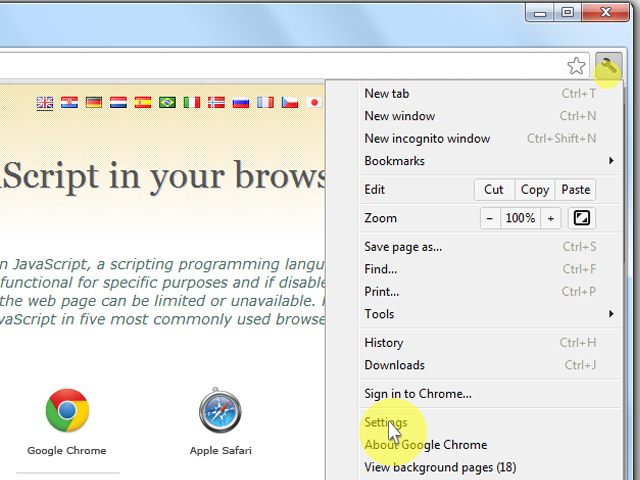Switch language with German flag
Screen dimensions: 640x480
point(94,102)
